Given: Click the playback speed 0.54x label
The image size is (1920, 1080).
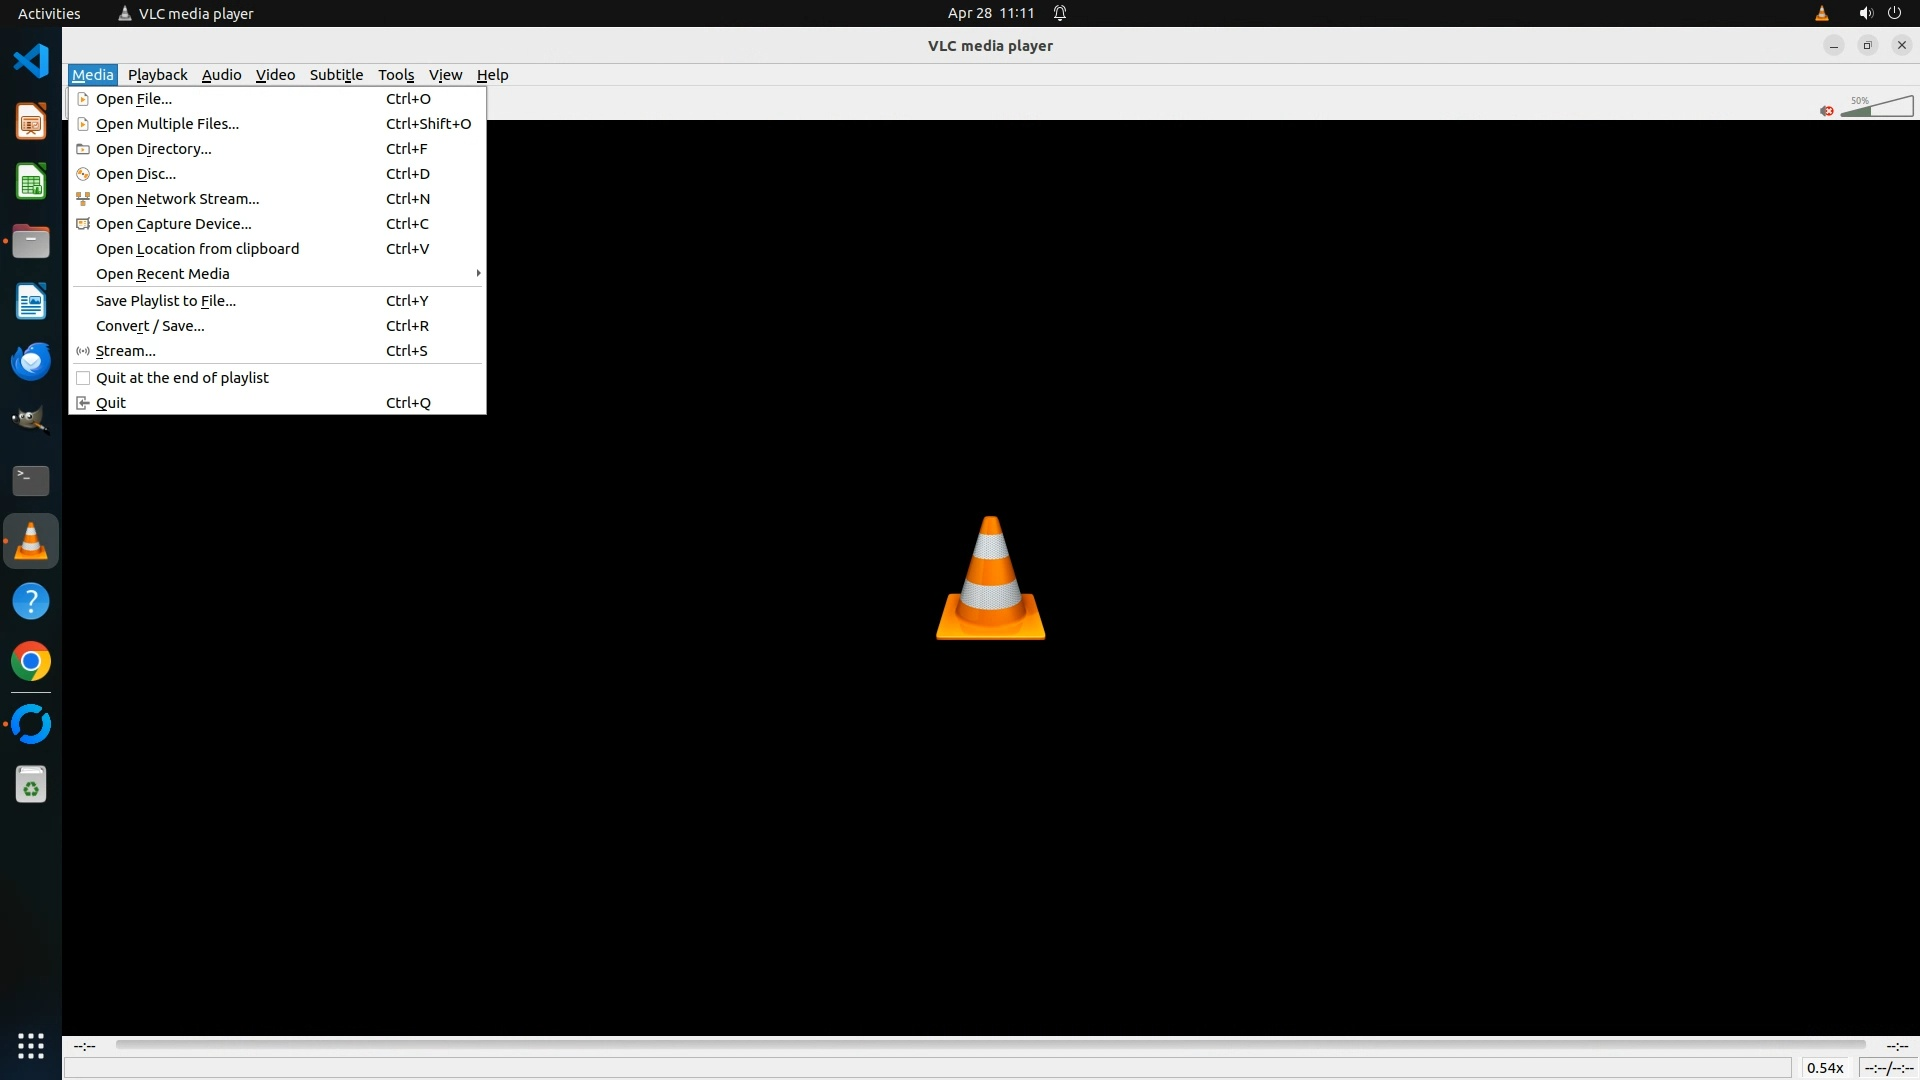Looking at the screenshot, I should [x=1825, y=1068].
